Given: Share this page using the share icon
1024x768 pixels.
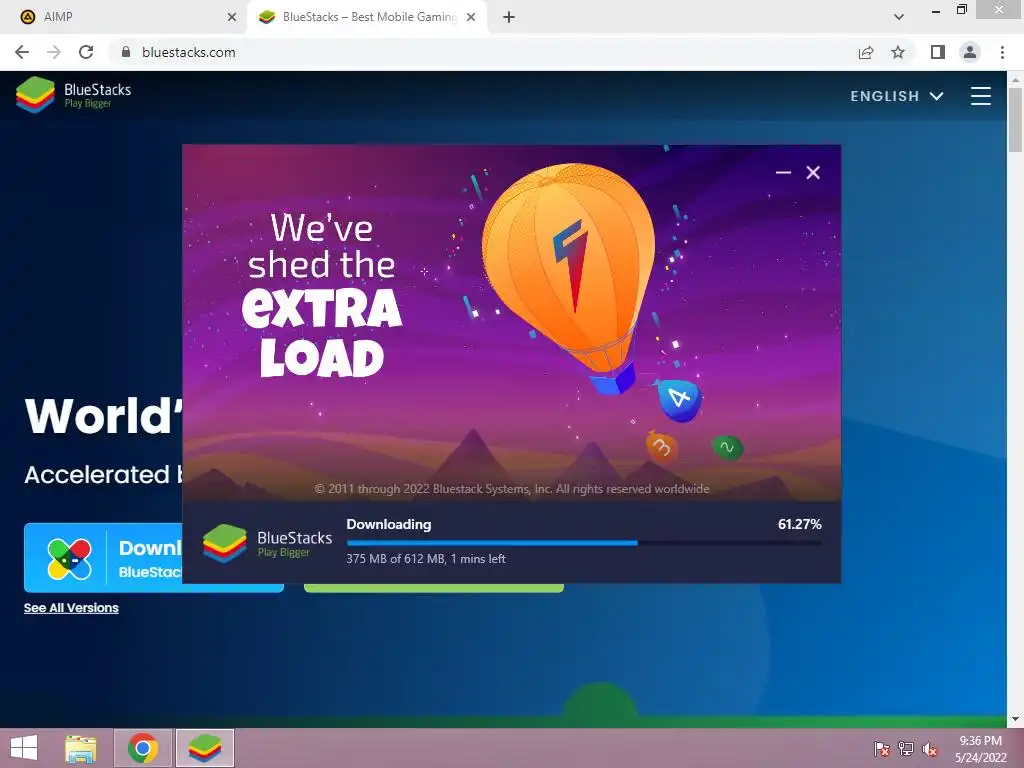Looking at the screenshot, I should (x=866, y=52).
